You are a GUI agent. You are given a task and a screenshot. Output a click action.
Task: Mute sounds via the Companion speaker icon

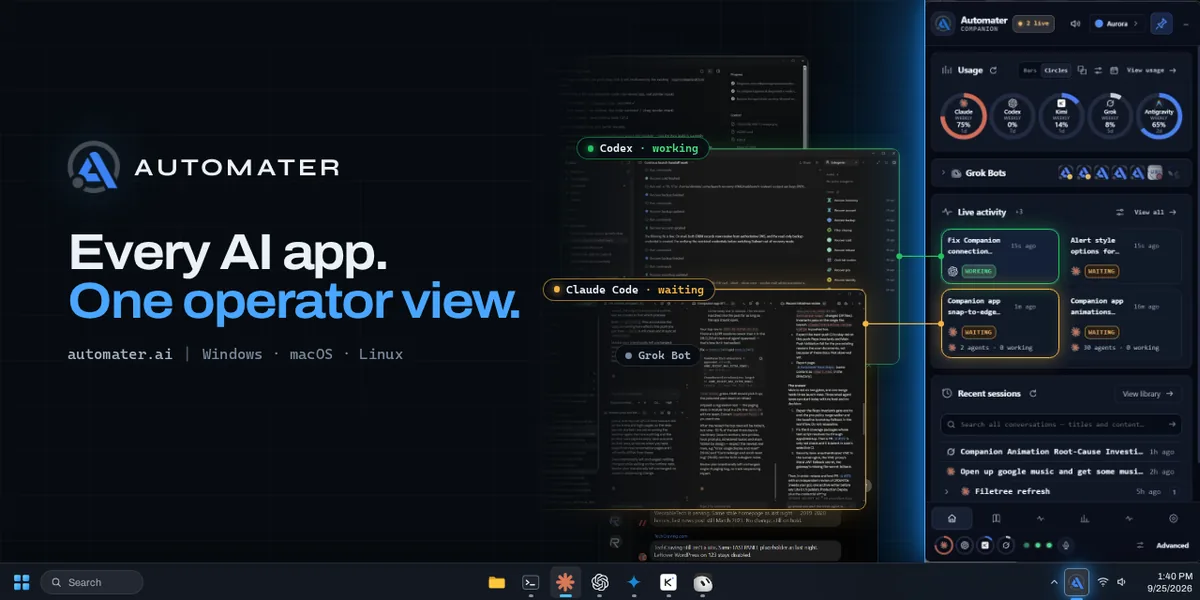(1075, 24)
